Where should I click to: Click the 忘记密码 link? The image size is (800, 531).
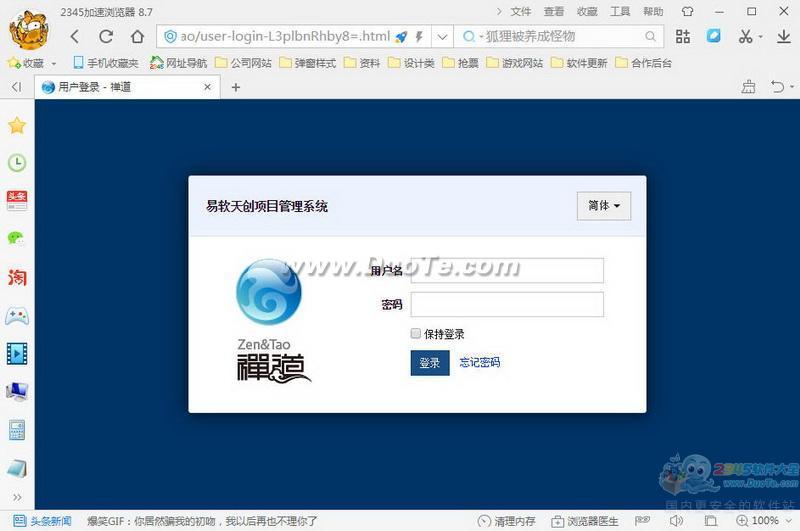pos(480,363)
